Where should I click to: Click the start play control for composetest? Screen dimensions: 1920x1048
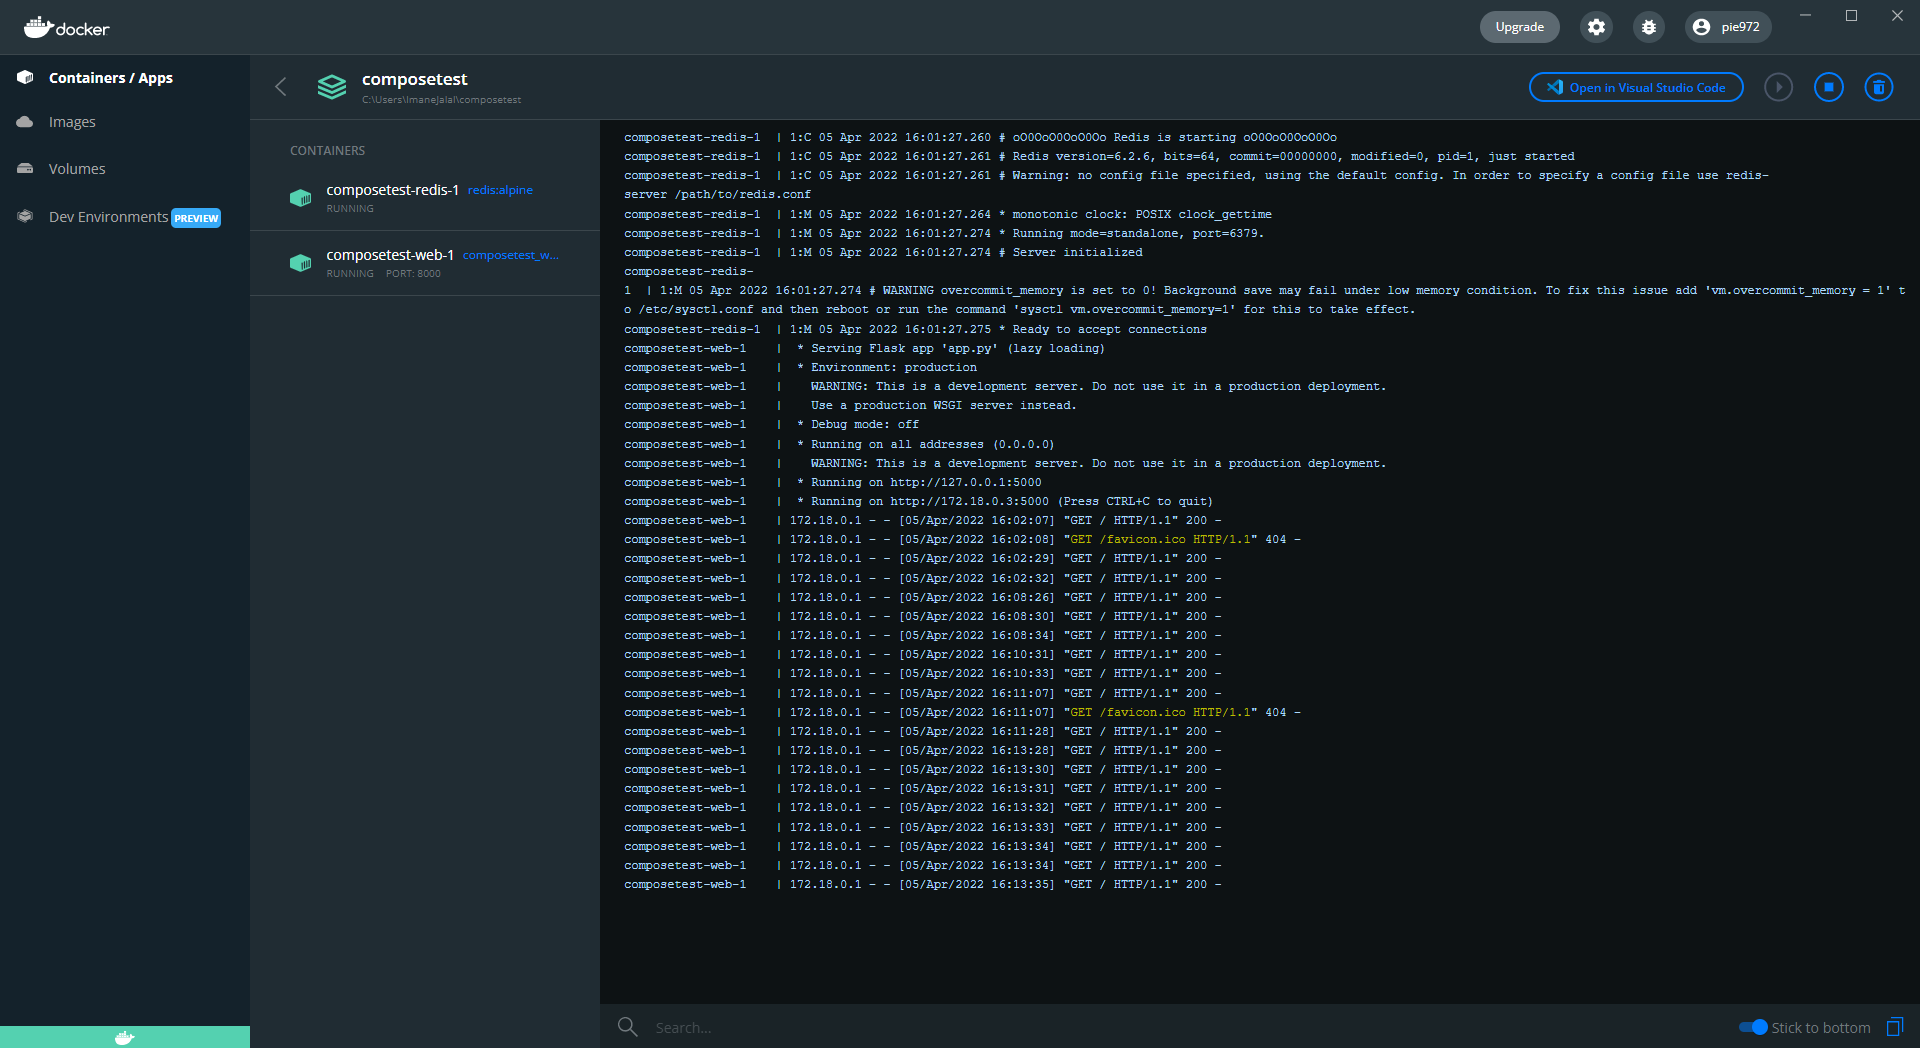pos(1779,87)
